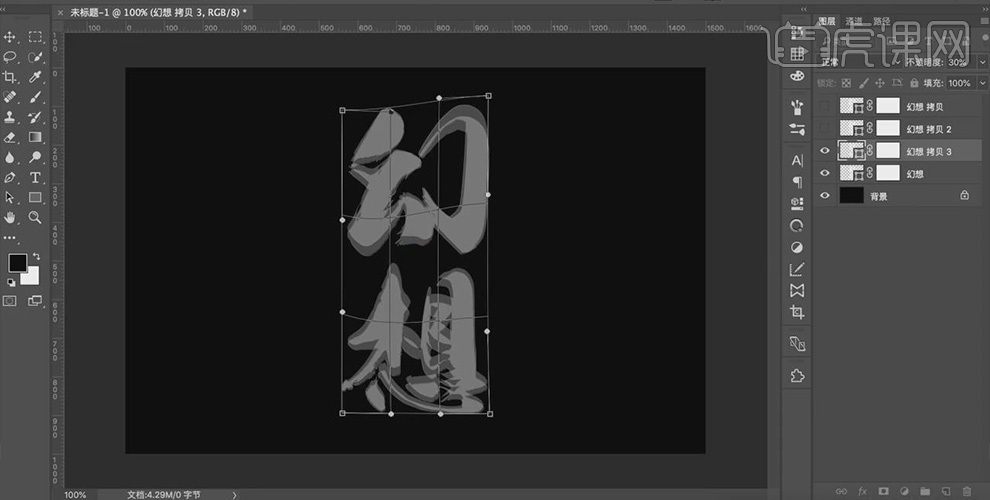Create a new layer group folder
This screenshot has height=500, width=990.
pos(925,491)
